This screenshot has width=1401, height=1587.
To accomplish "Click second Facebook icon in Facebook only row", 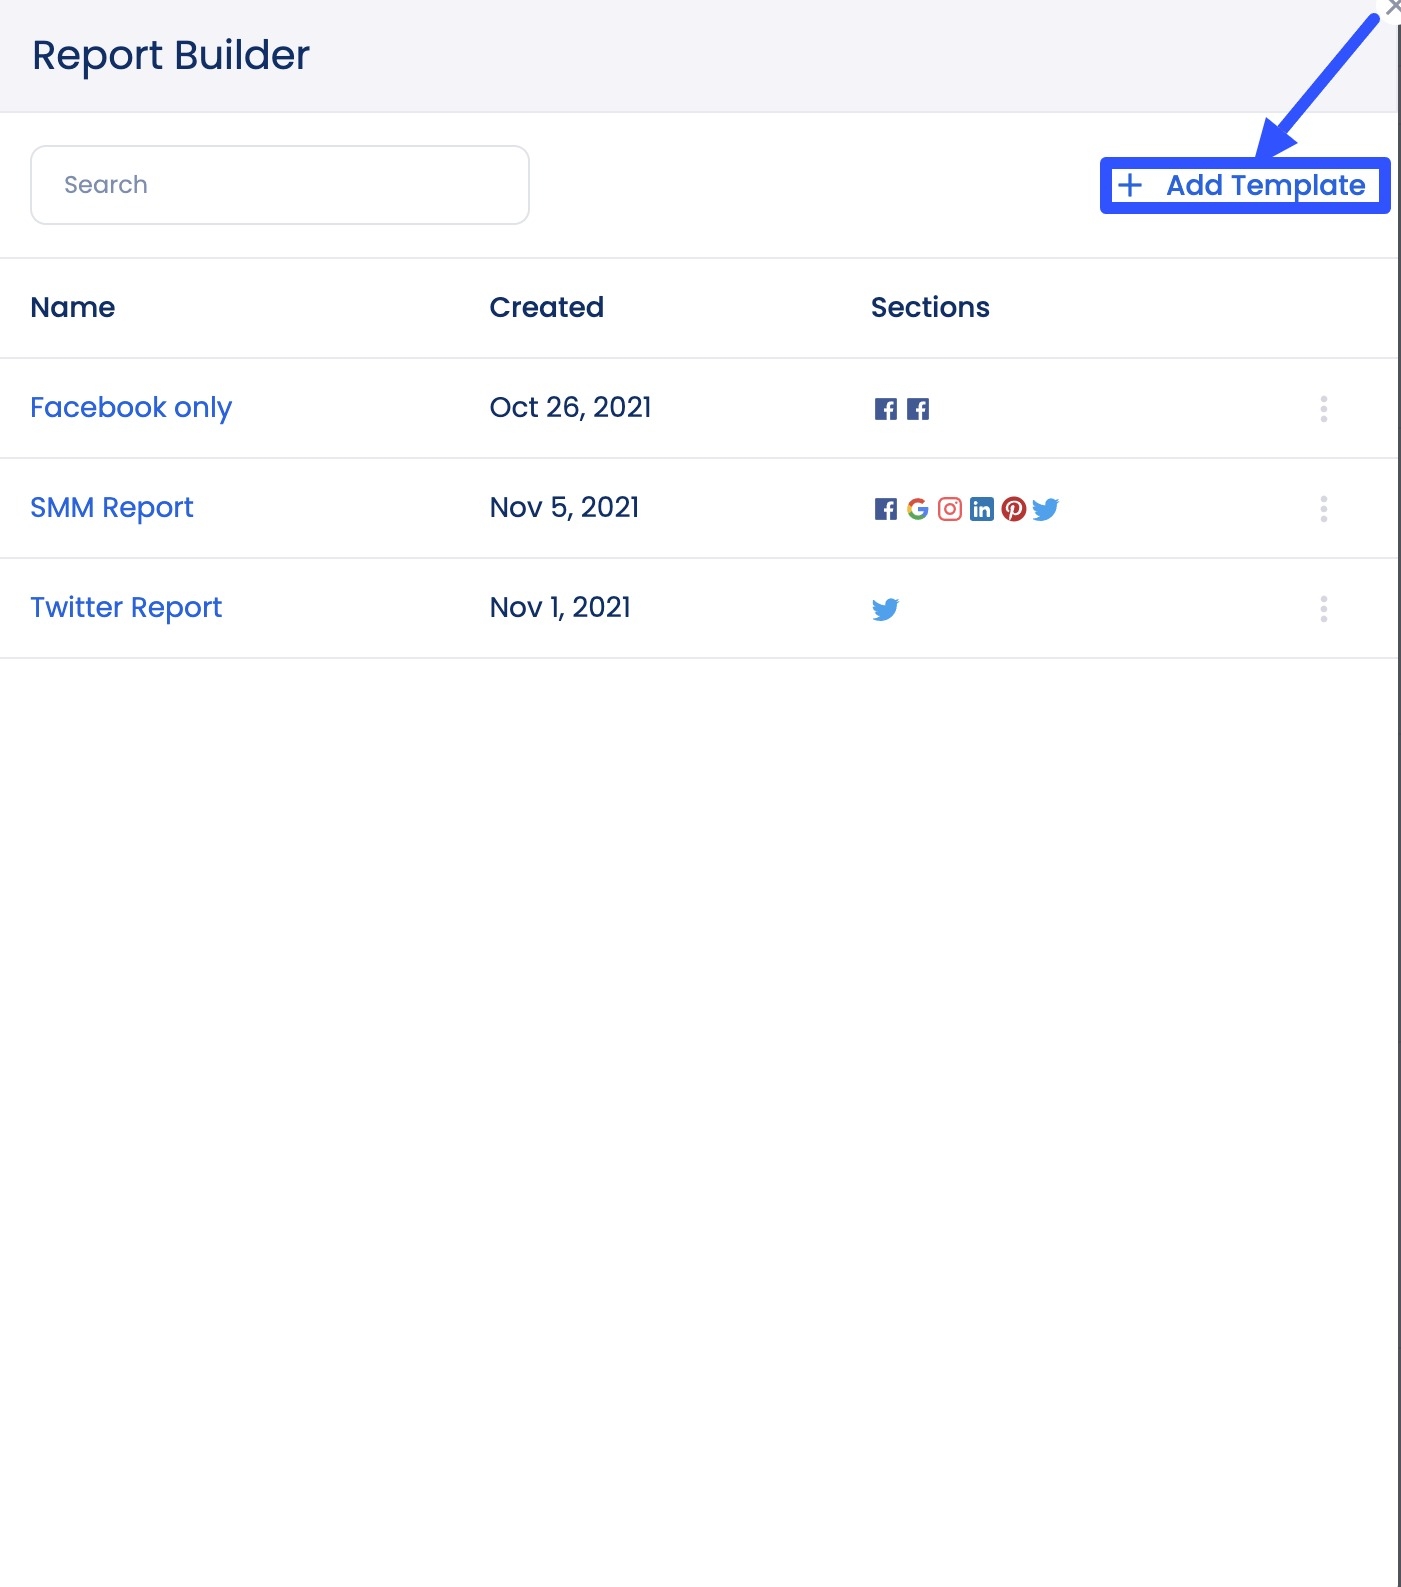I will point(918,409).
